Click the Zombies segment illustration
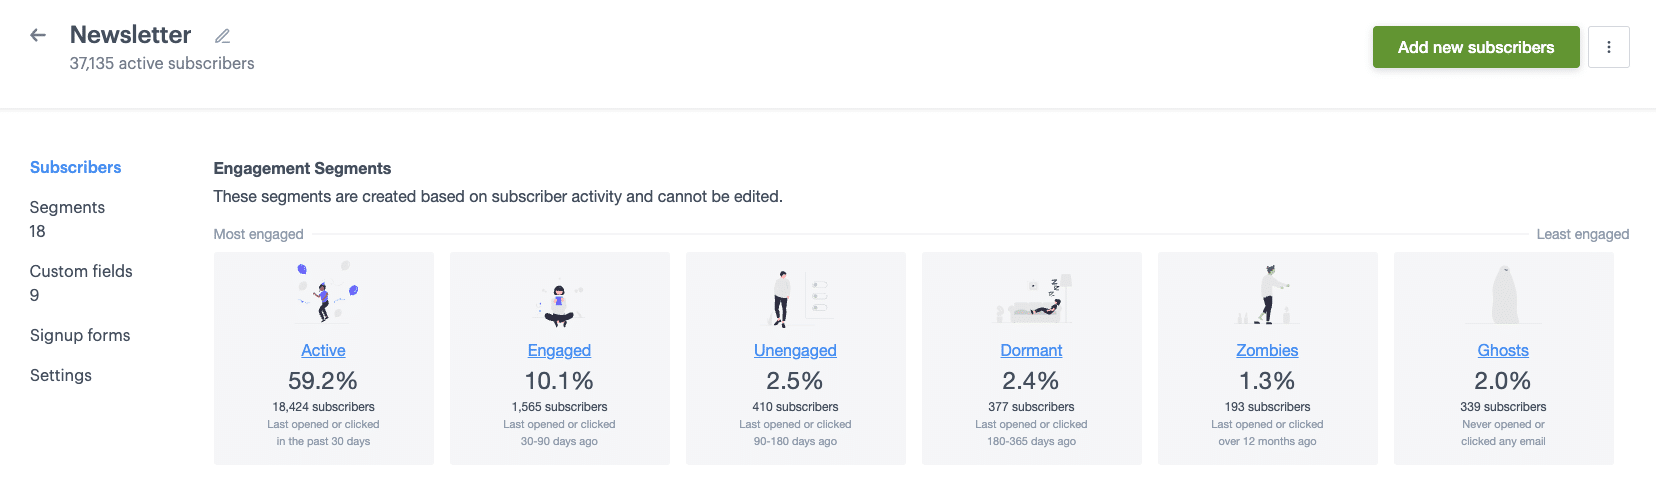This screenshot has width=1656, height=491. click(1267, 295)
